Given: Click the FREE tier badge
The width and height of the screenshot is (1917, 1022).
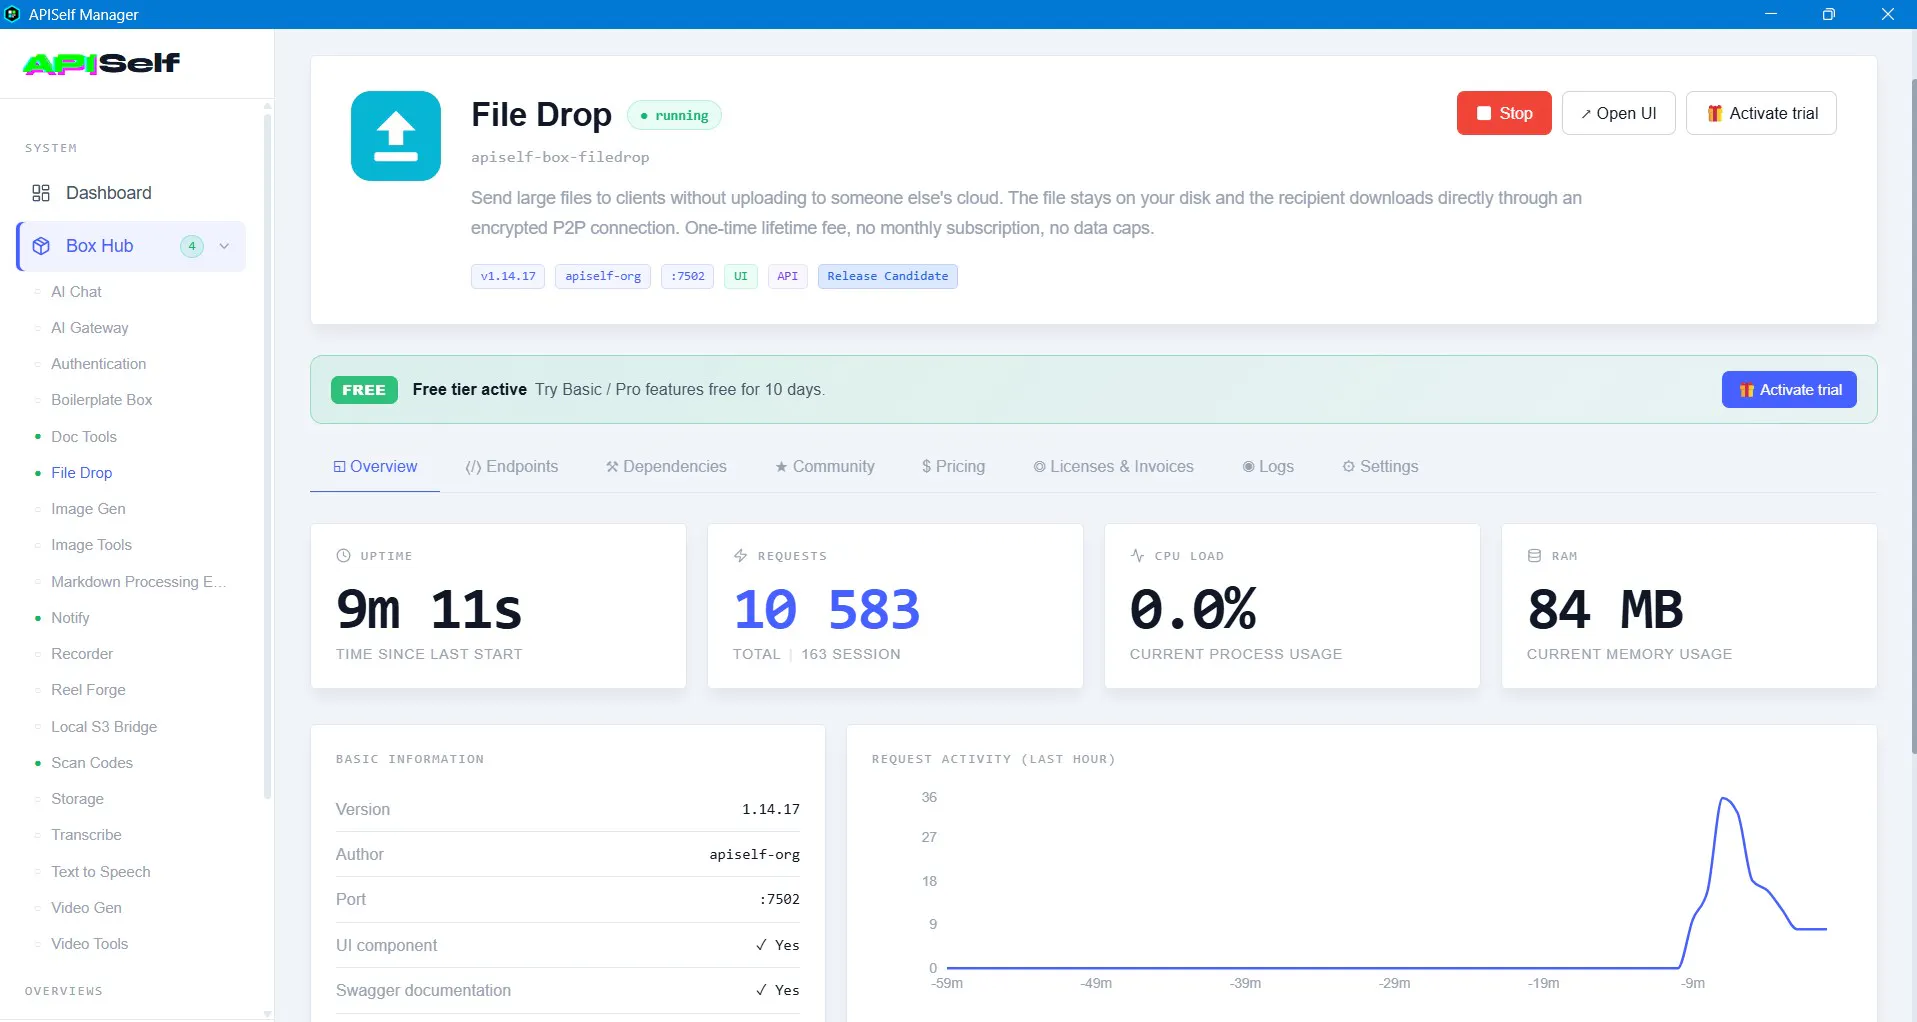Looking at the screenshot, I should pos(364,390).
